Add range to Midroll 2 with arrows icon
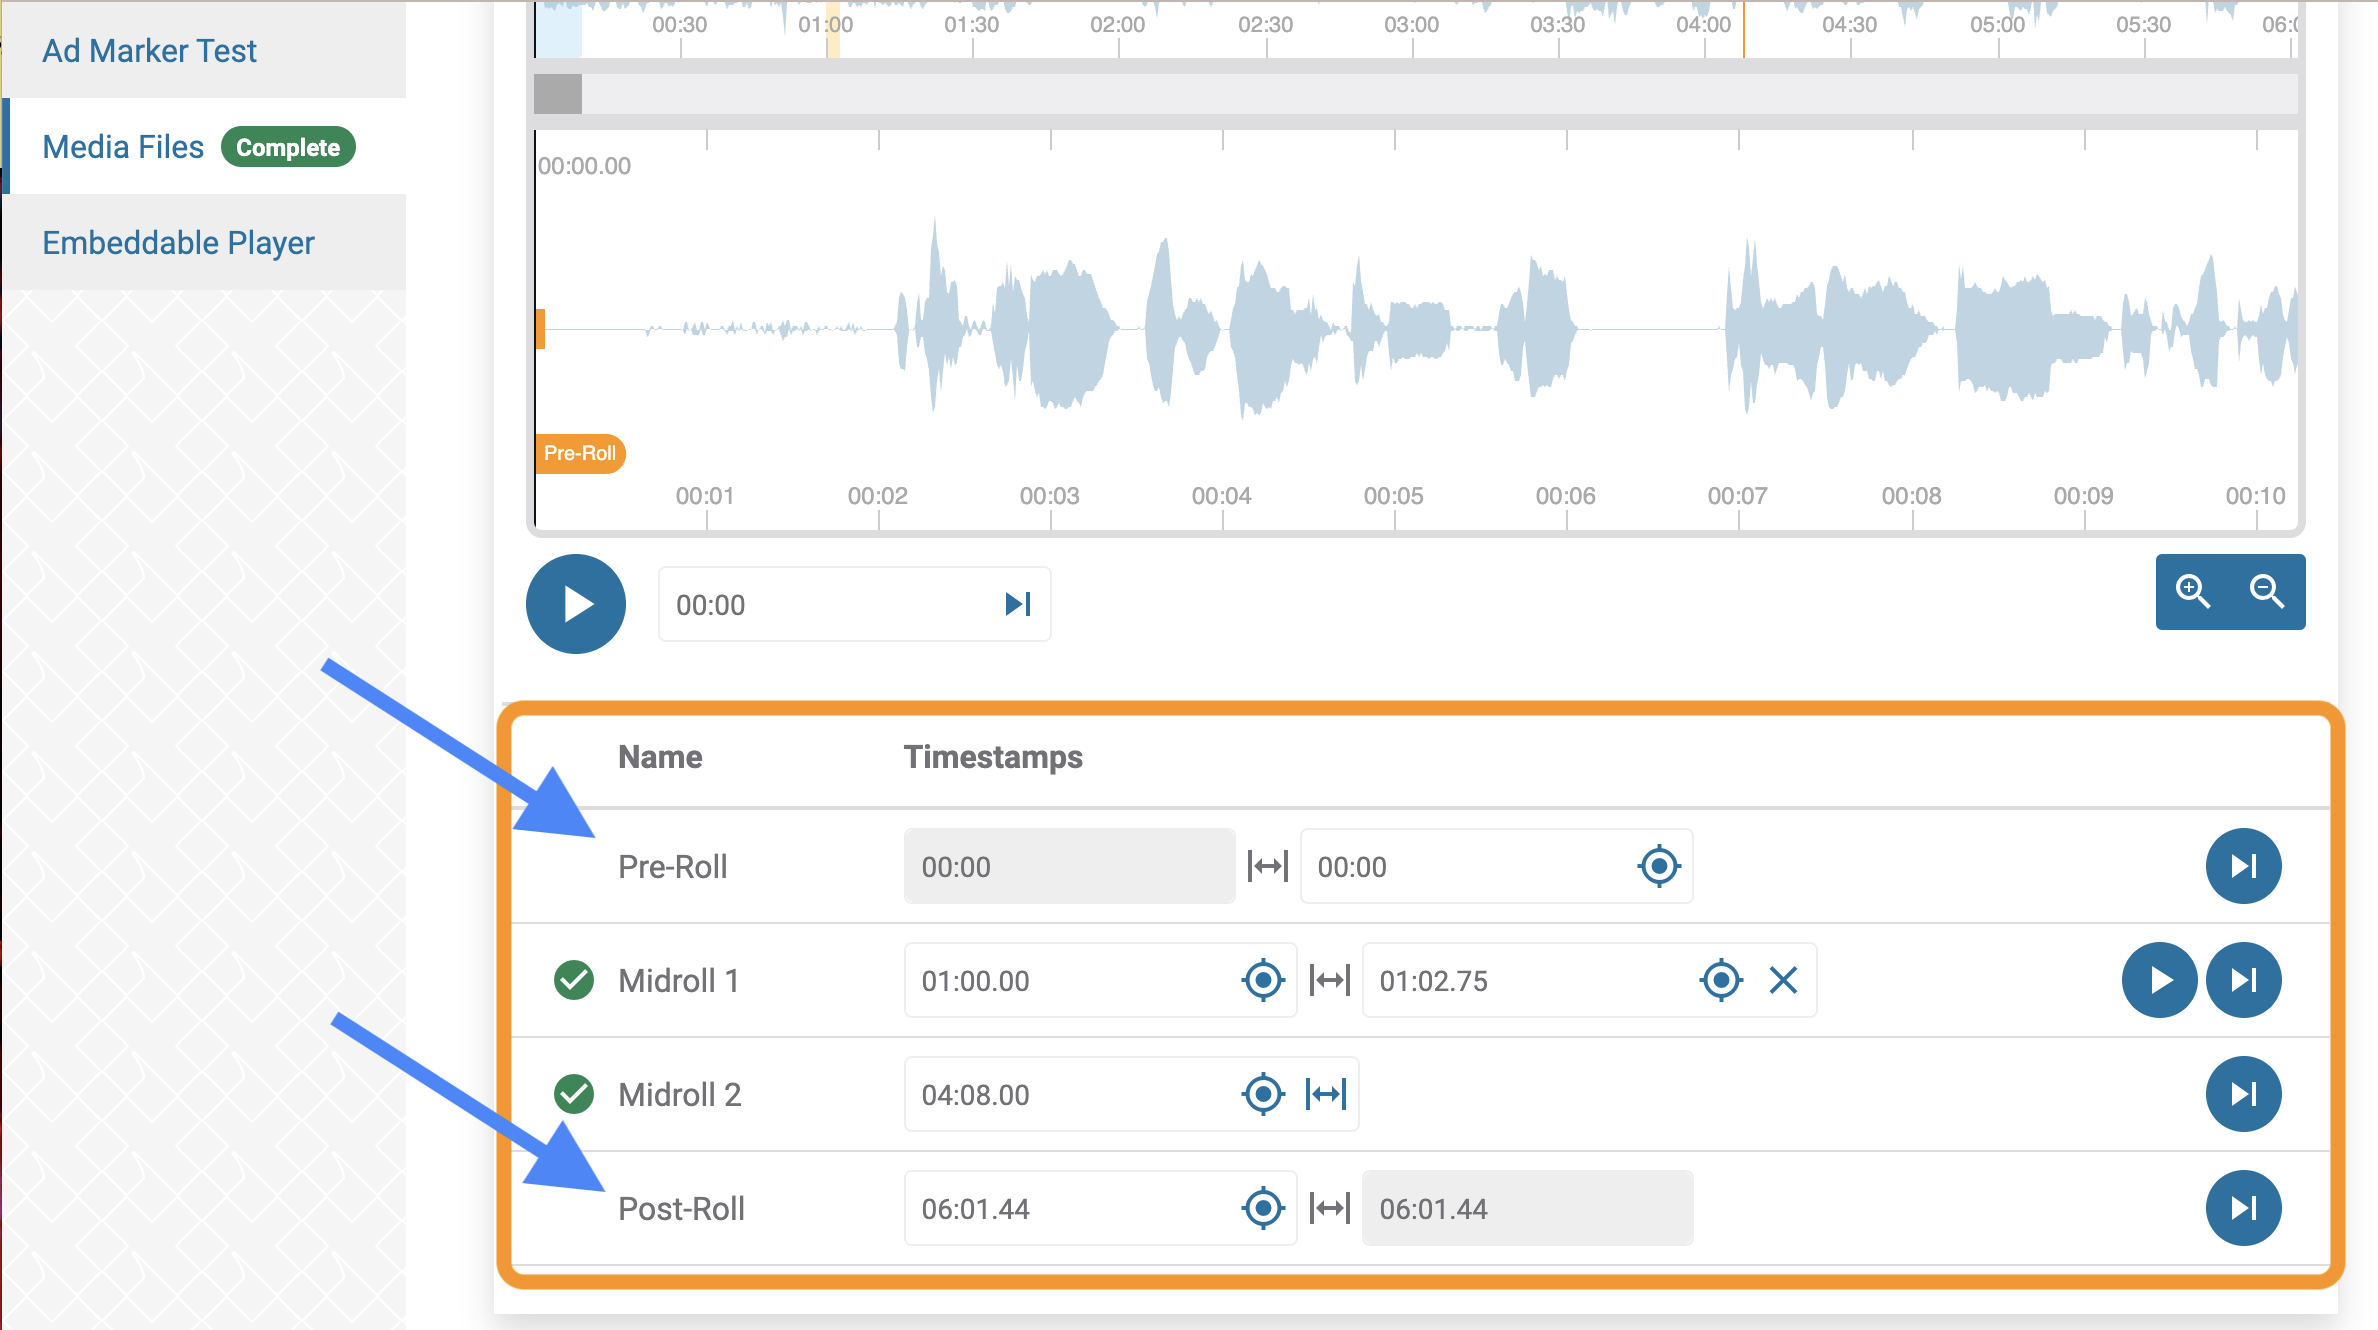Viewport: 2378px width, 1330px height. click(1326, 1094)
